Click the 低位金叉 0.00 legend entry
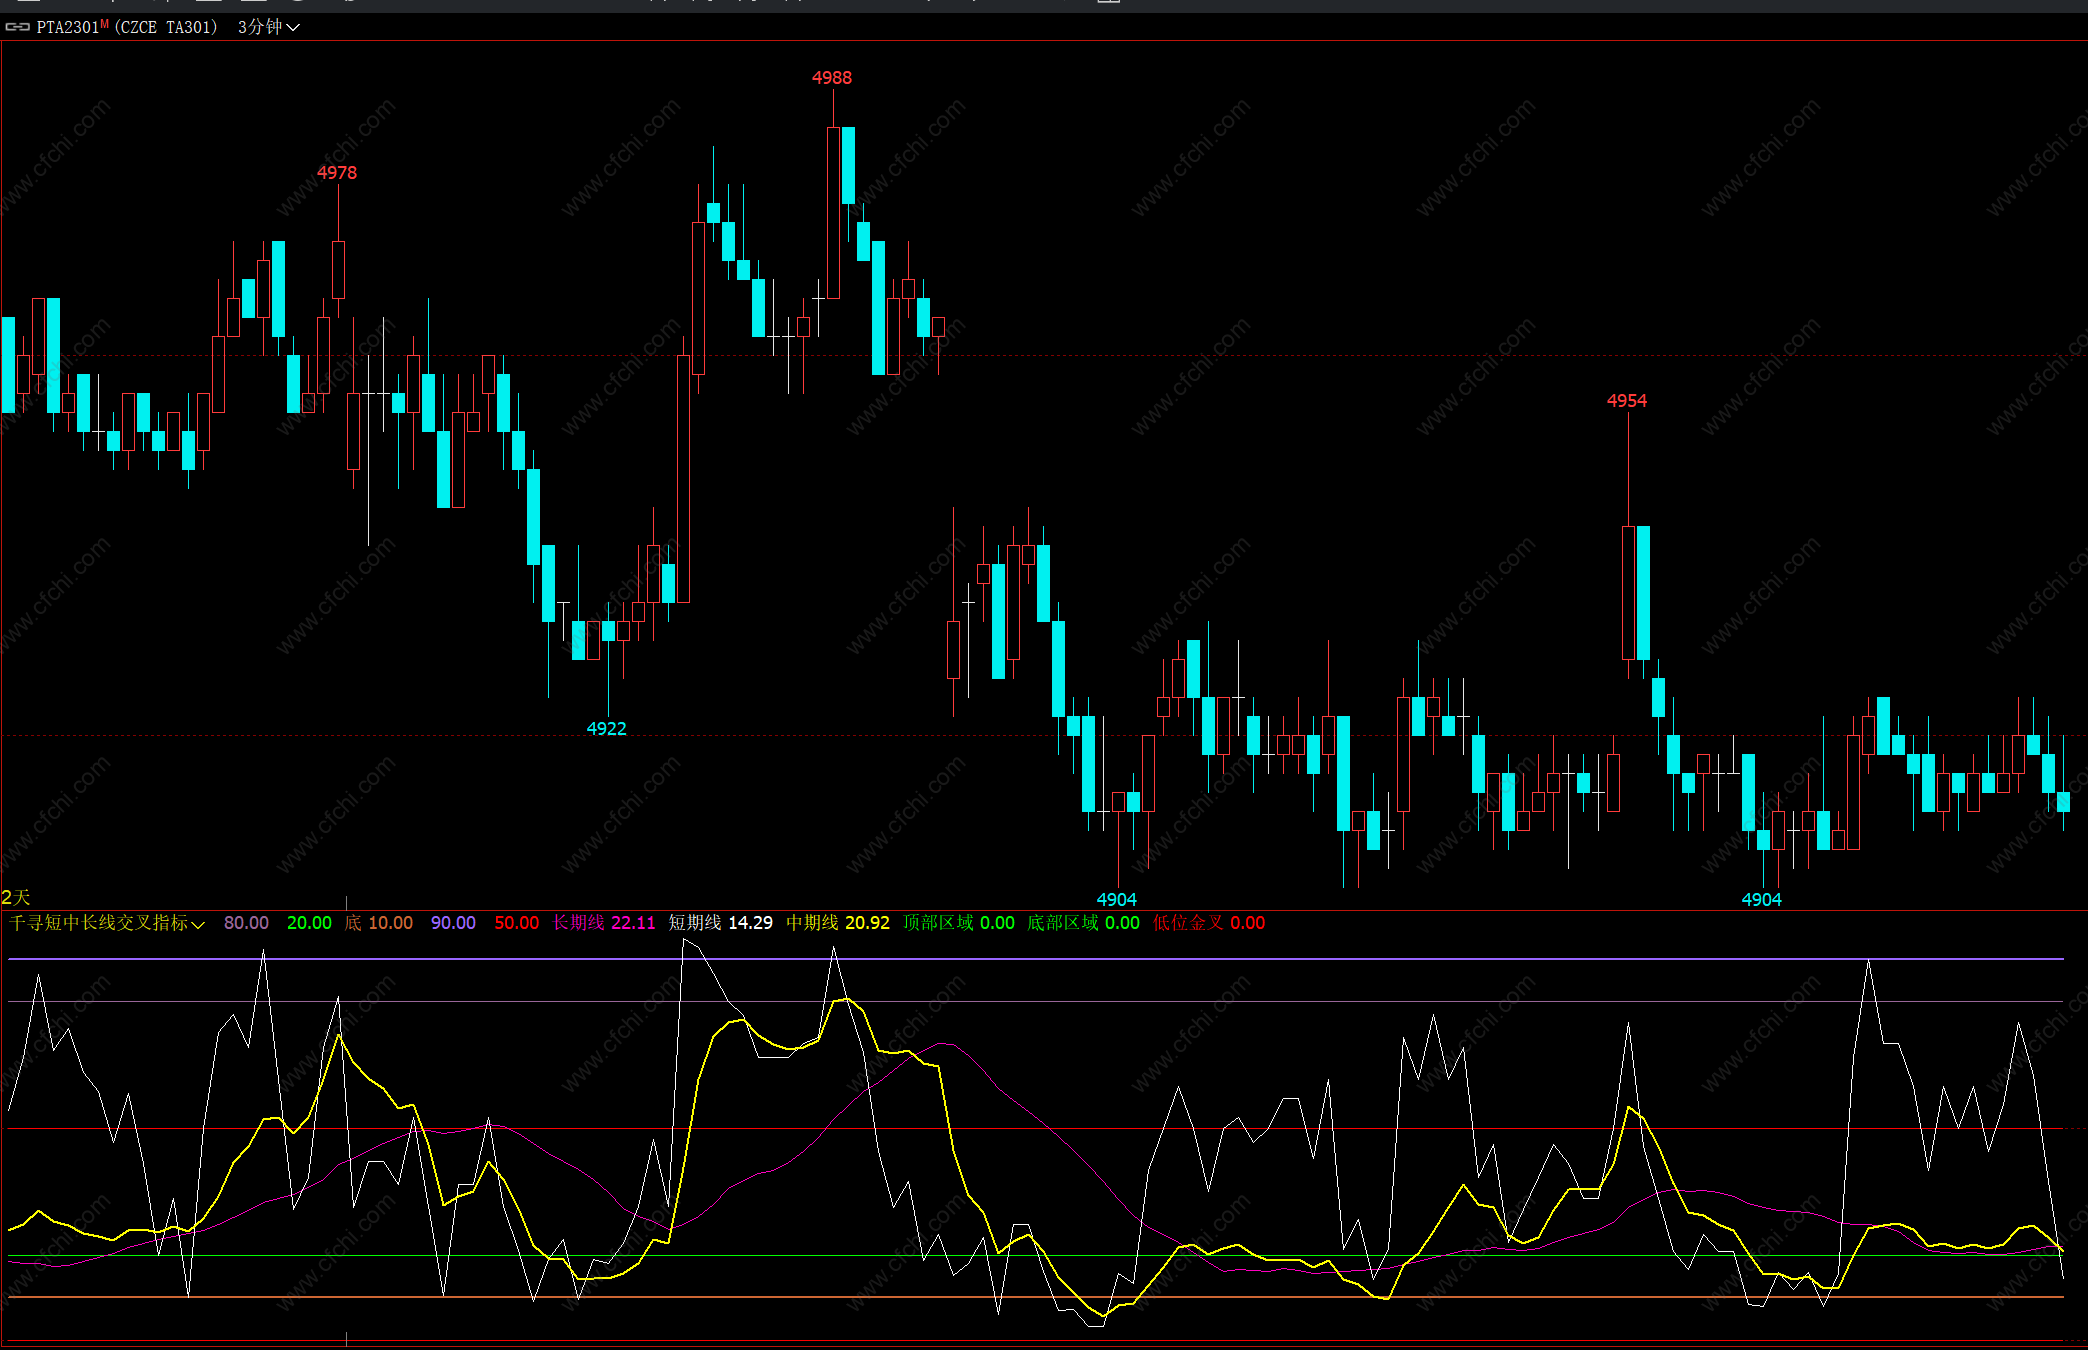Screen dimensions: 2088x1350 point(1208,923)
